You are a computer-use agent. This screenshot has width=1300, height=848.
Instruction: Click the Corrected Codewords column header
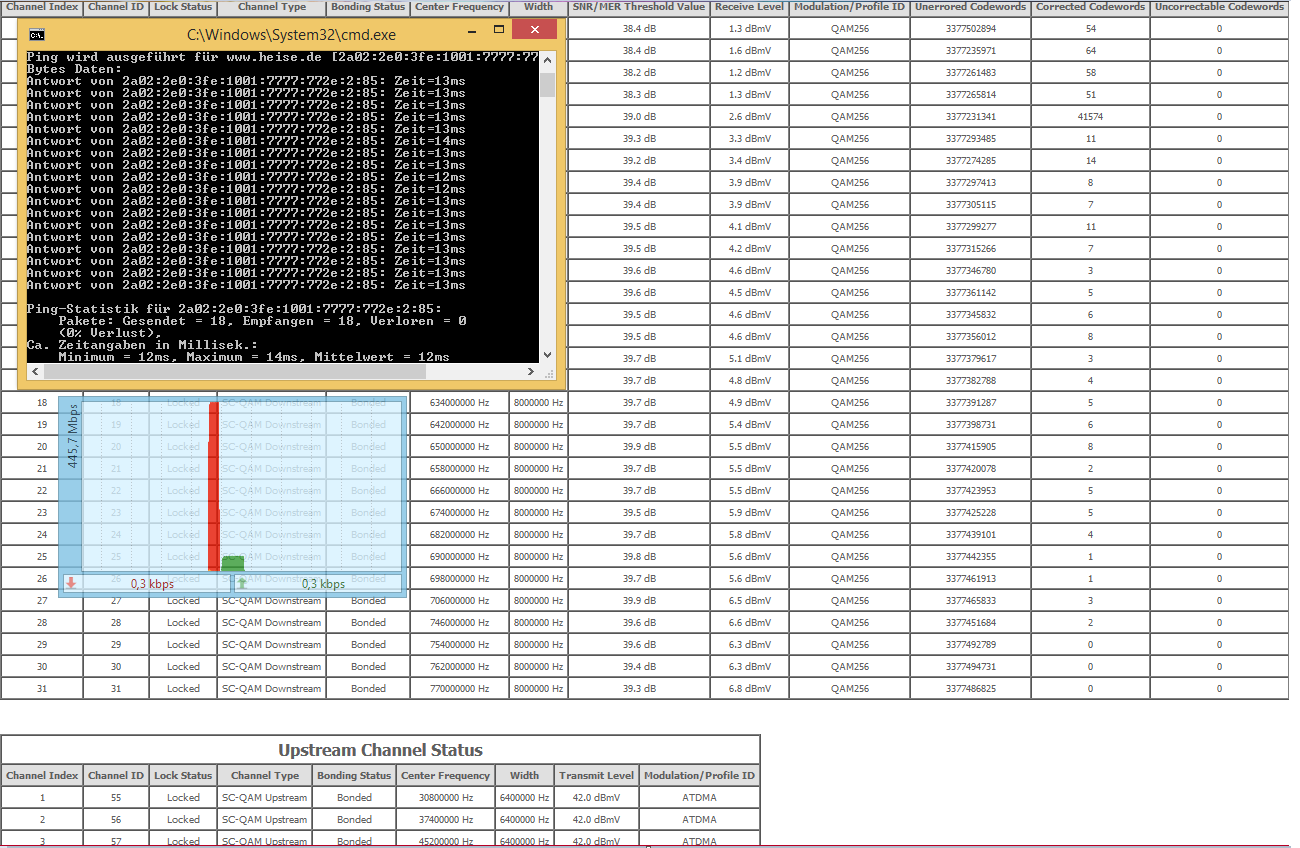1090,7
